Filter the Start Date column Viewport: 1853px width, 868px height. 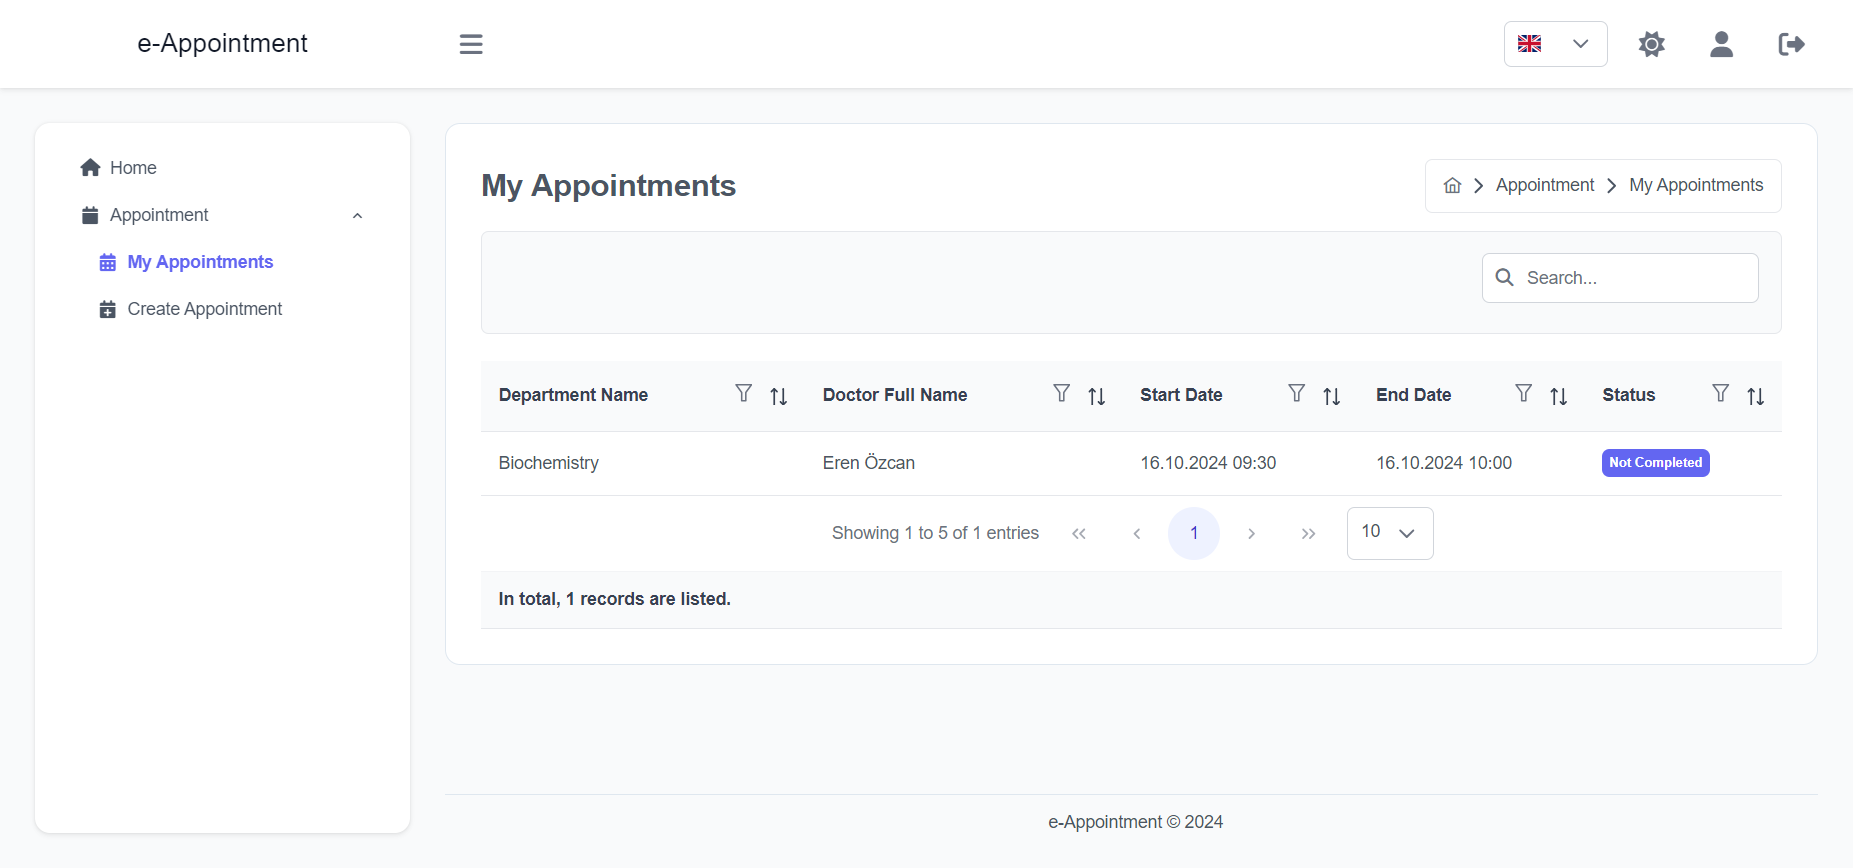click(1296, 393)
